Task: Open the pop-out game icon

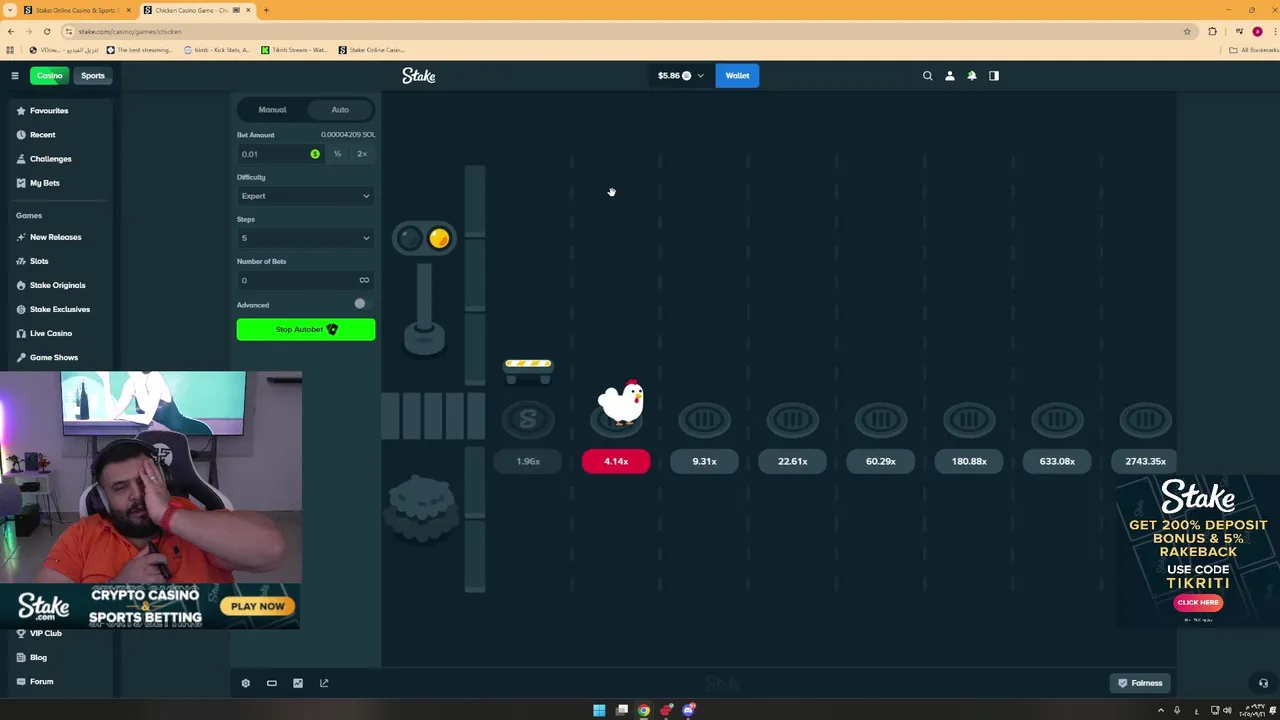Action: tap(324, 683)
